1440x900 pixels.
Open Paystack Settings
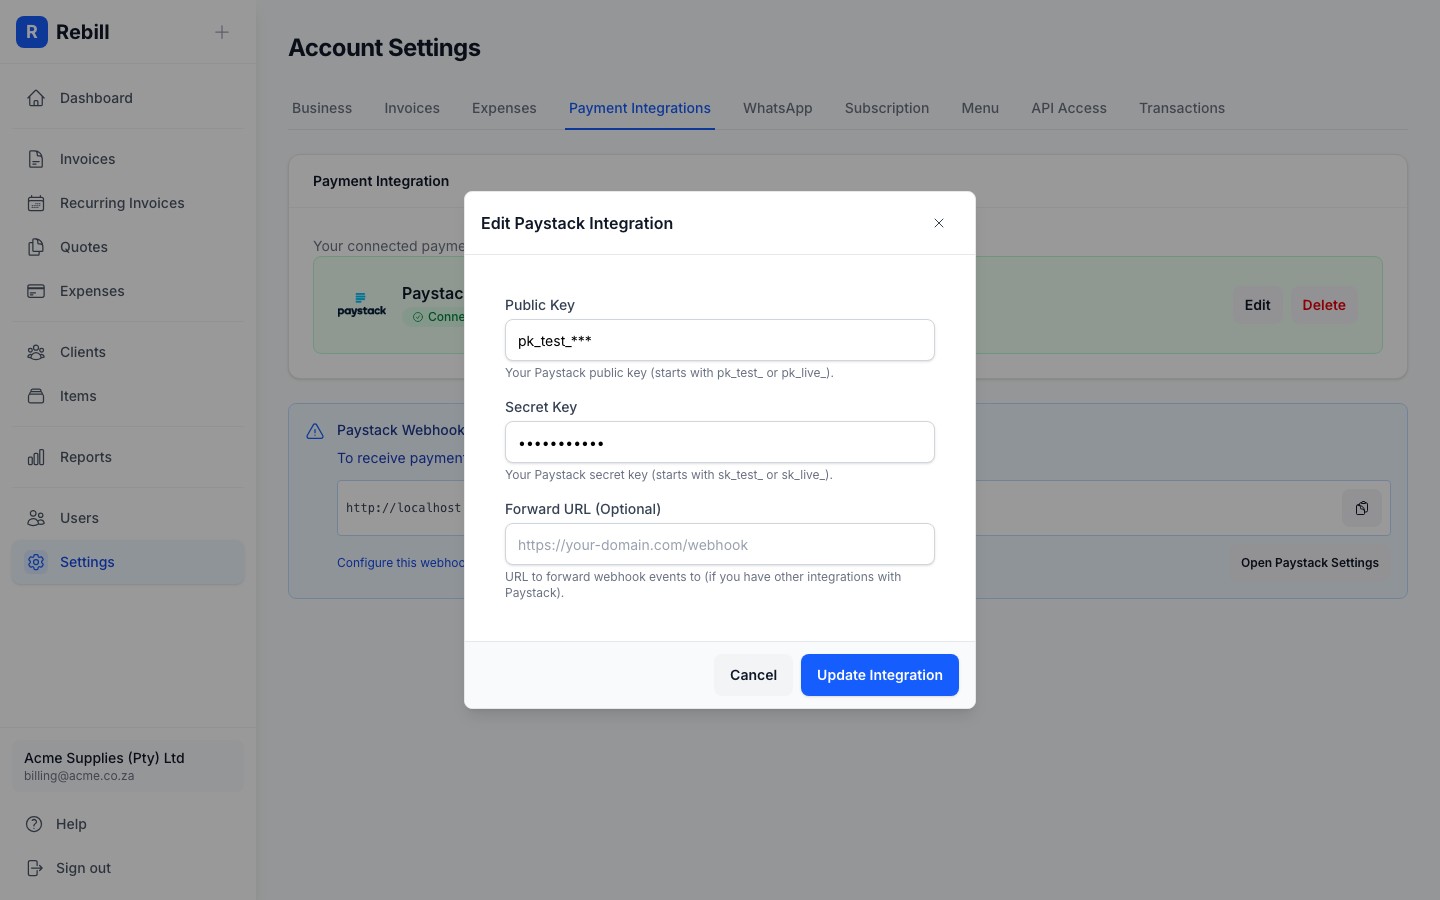(x=1310, y=563)
